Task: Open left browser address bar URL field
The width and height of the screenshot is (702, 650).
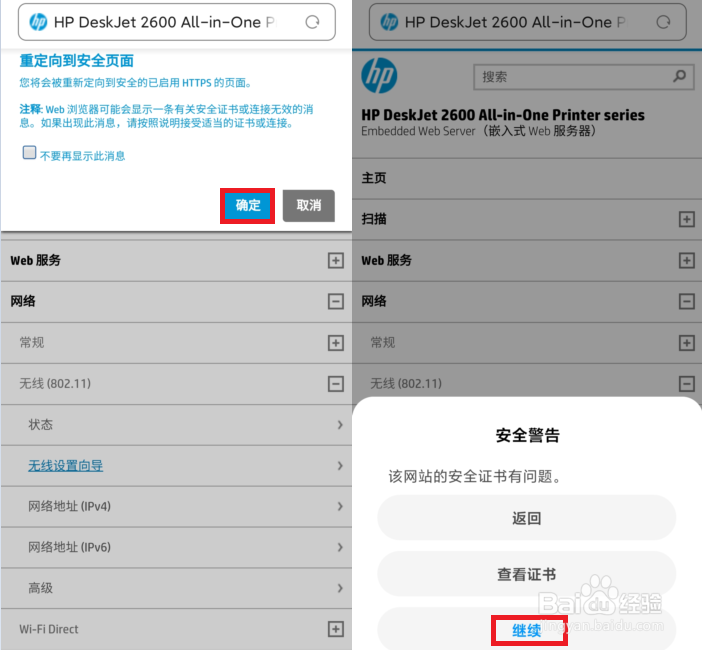Action: click(x=177, y=22)
